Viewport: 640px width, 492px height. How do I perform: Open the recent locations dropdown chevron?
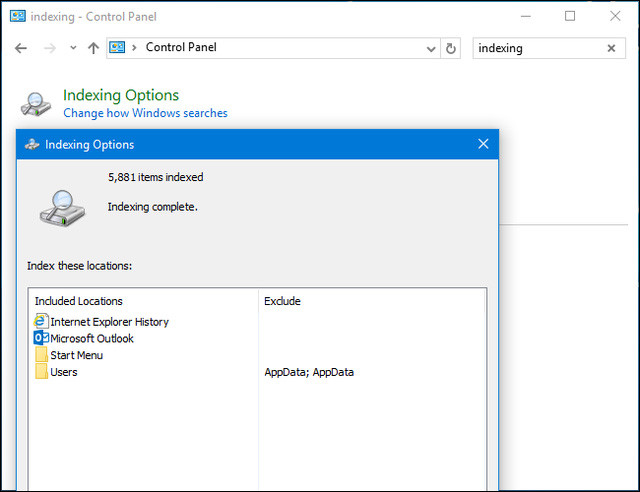[73, 48]
